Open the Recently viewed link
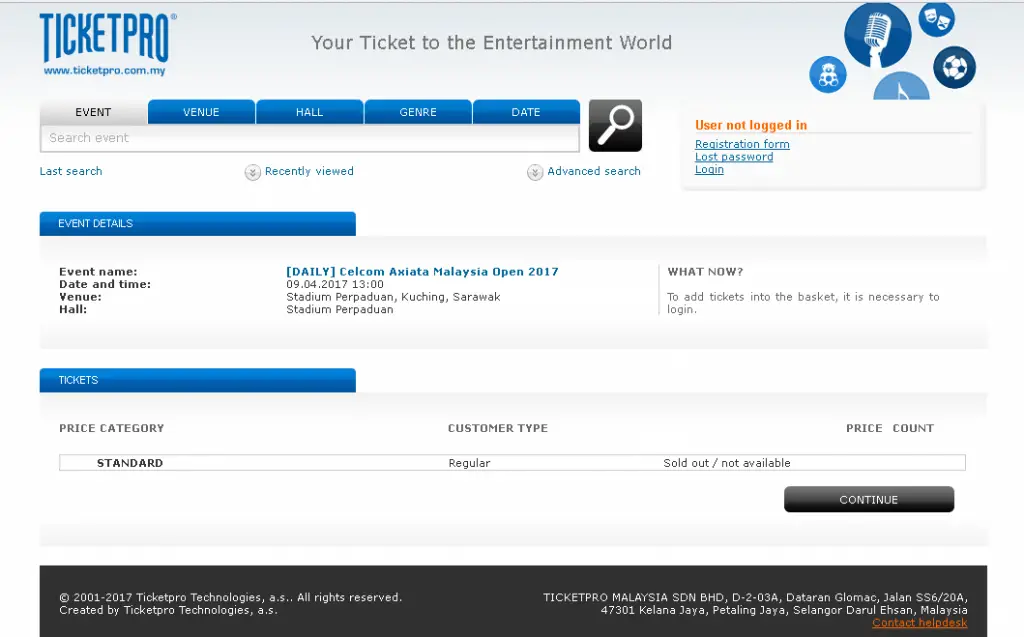The height and width of the screenshot is (637, 1024). point(310,171)
